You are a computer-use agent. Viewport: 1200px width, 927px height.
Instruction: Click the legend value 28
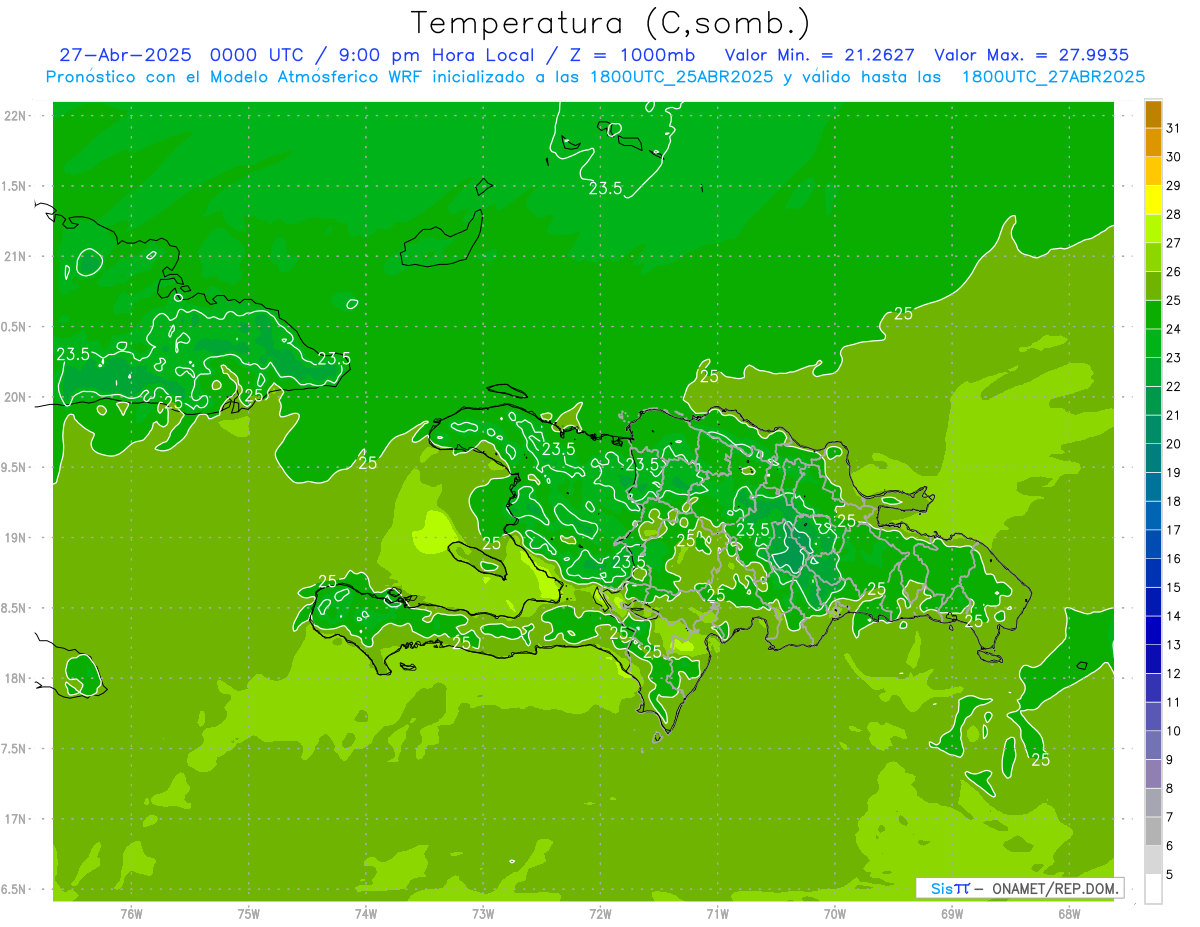click(1173, 214)
